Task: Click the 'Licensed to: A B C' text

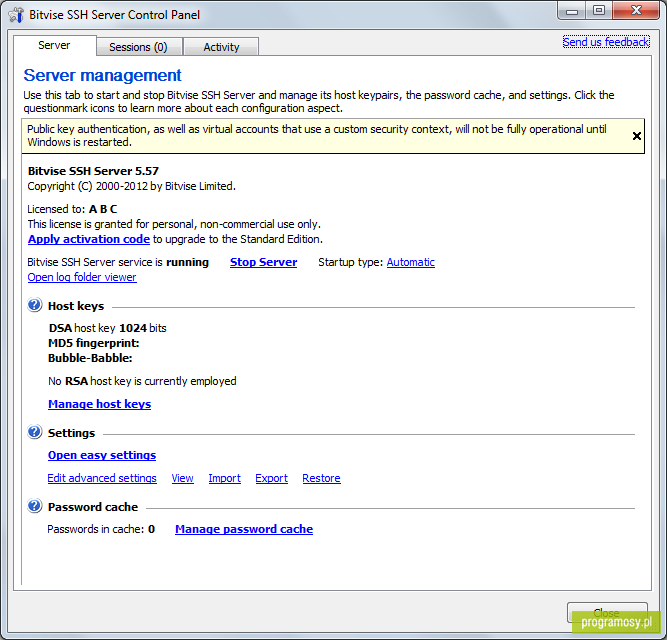Action: (x=72, y=209)
